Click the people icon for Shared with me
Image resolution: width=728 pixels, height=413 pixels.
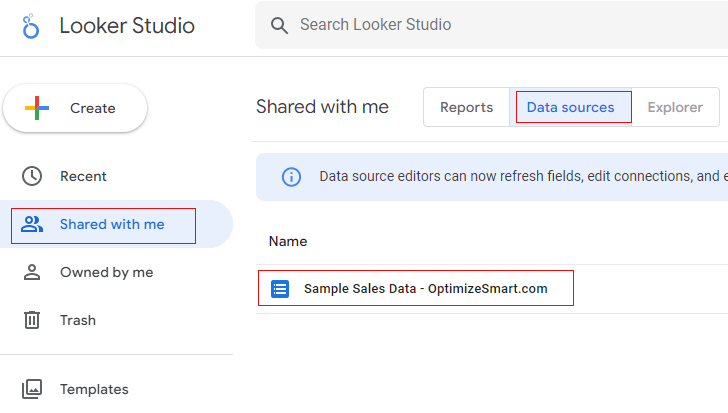click(32, 224)
